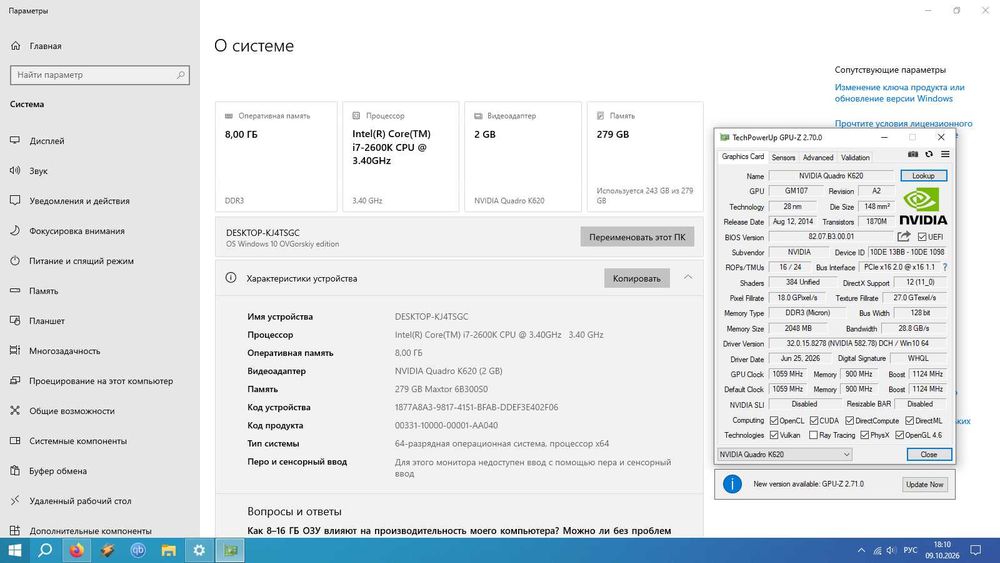Click the Close button in GPU-Z
Viewport: 1000px width, 563px height.
929,455
